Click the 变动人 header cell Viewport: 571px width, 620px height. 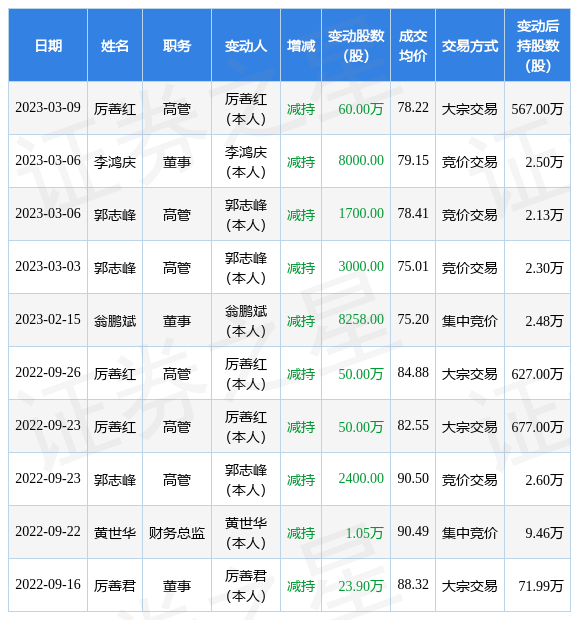coord(246,45)
